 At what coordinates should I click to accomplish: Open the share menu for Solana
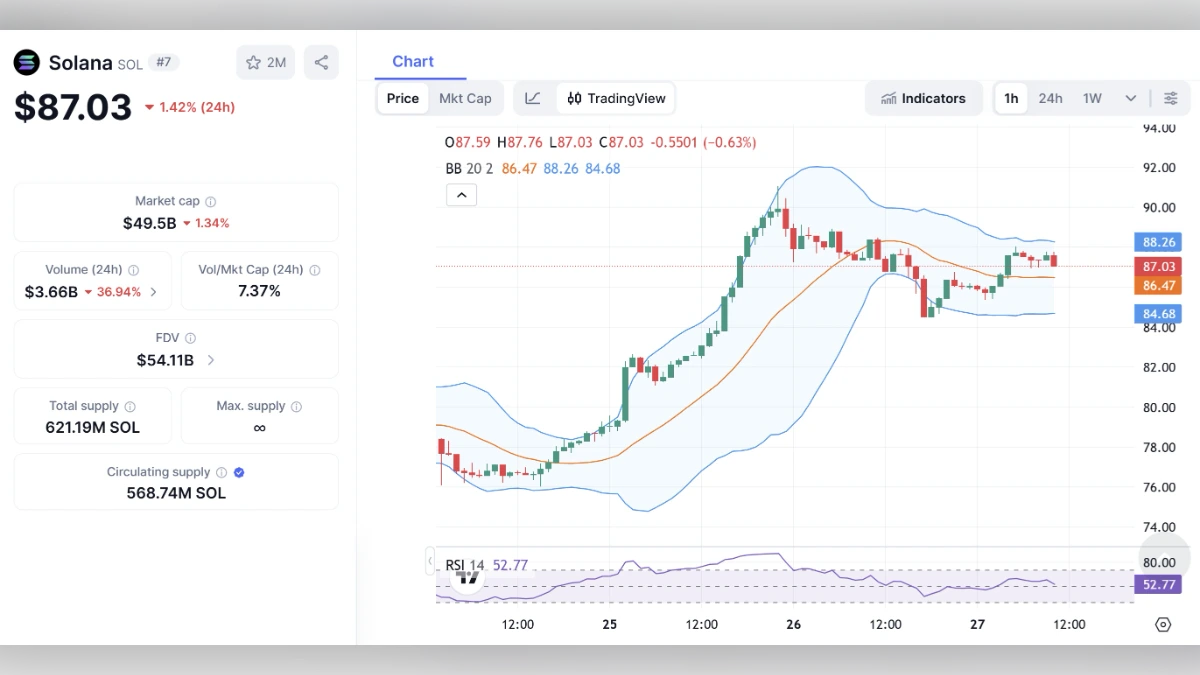321,62
